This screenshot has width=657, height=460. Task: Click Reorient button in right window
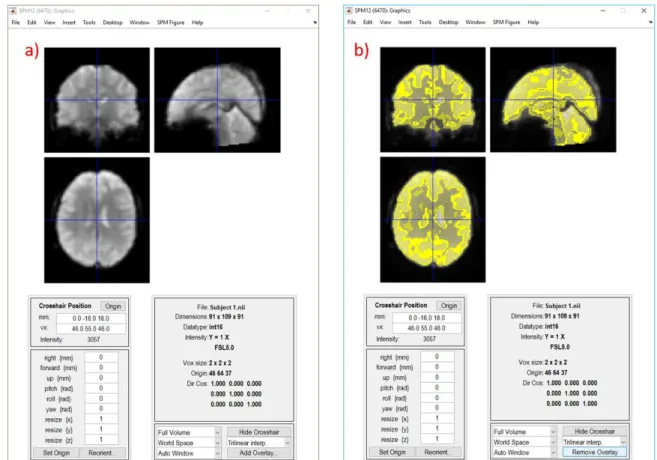pyautogui.click(x=437, y=452)
